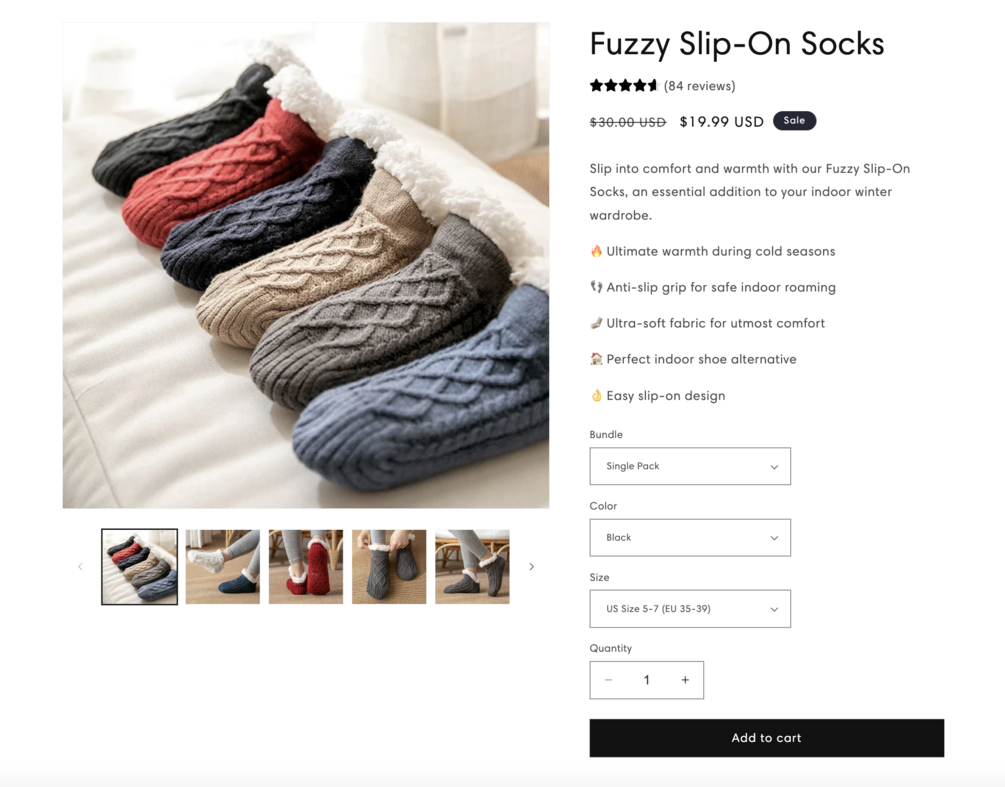
Task: Click the Fuzzy Slip-On Socks title
Action: coord(737,44)
